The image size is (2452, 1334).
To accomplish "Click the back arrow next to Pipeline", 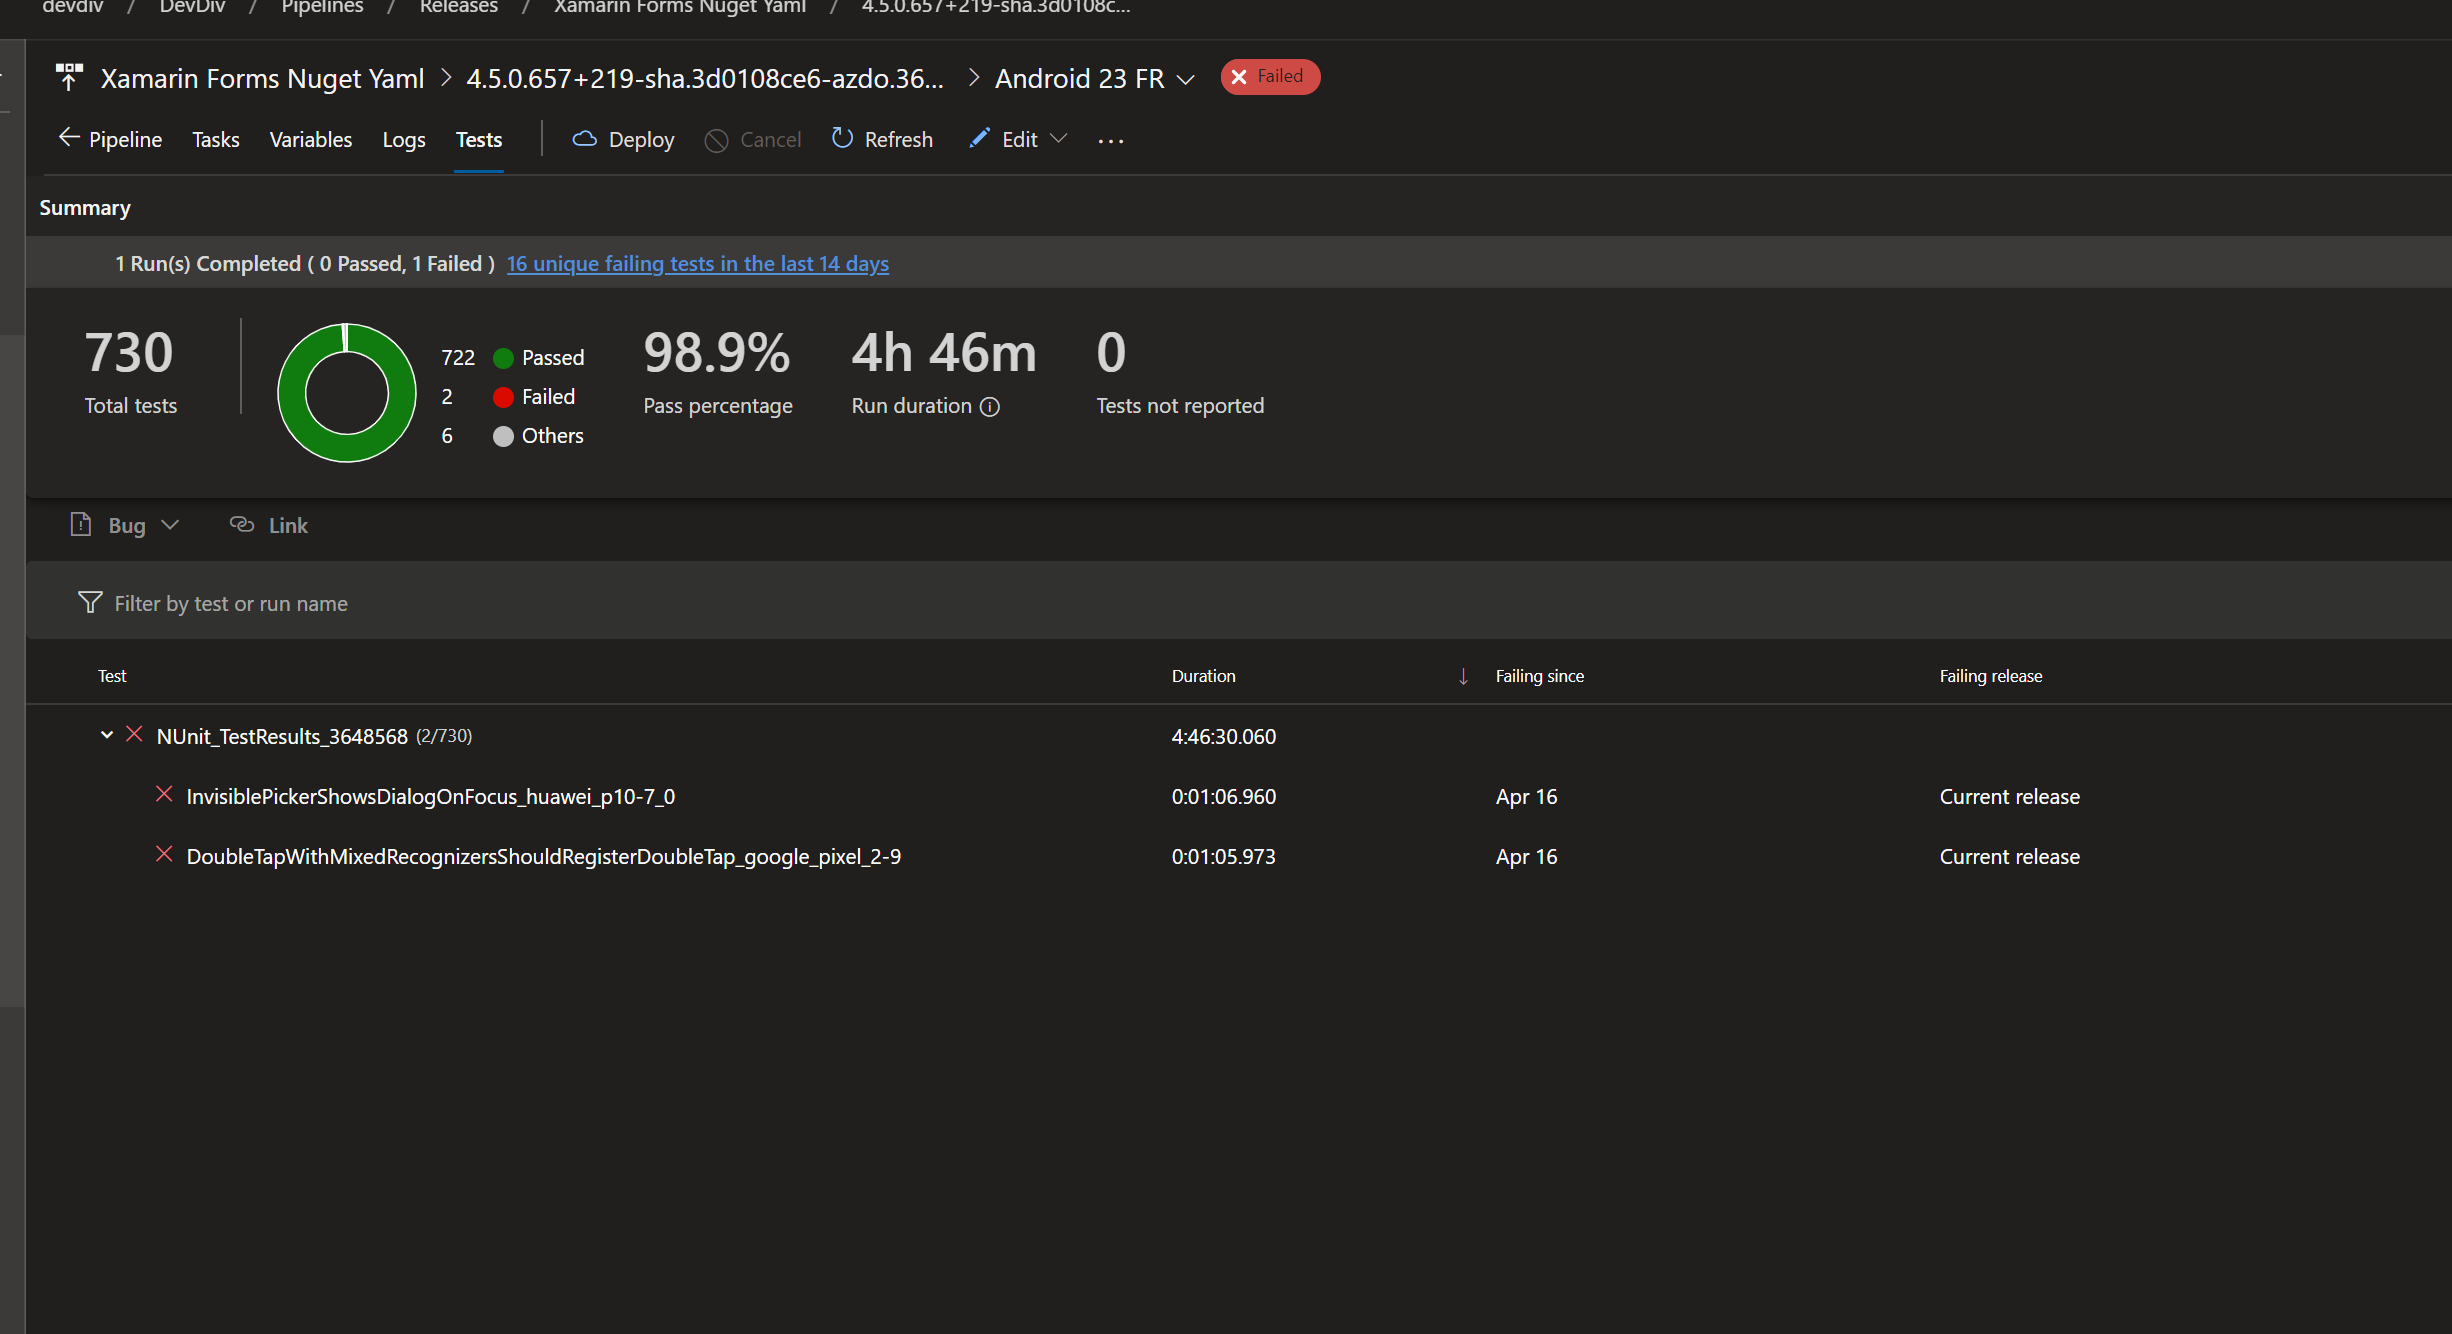I will 68,137.
